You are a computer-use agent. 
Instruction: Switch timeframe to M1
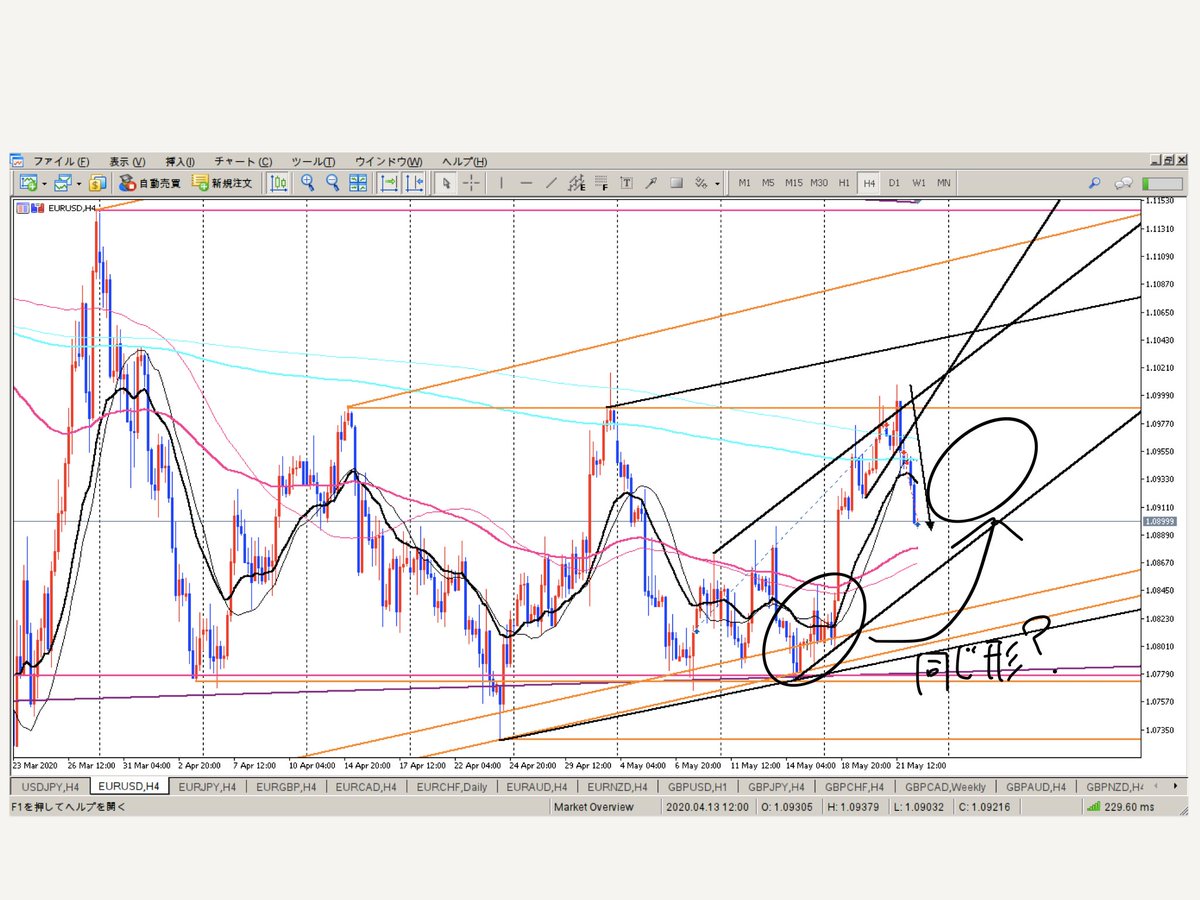click(744, 183)
